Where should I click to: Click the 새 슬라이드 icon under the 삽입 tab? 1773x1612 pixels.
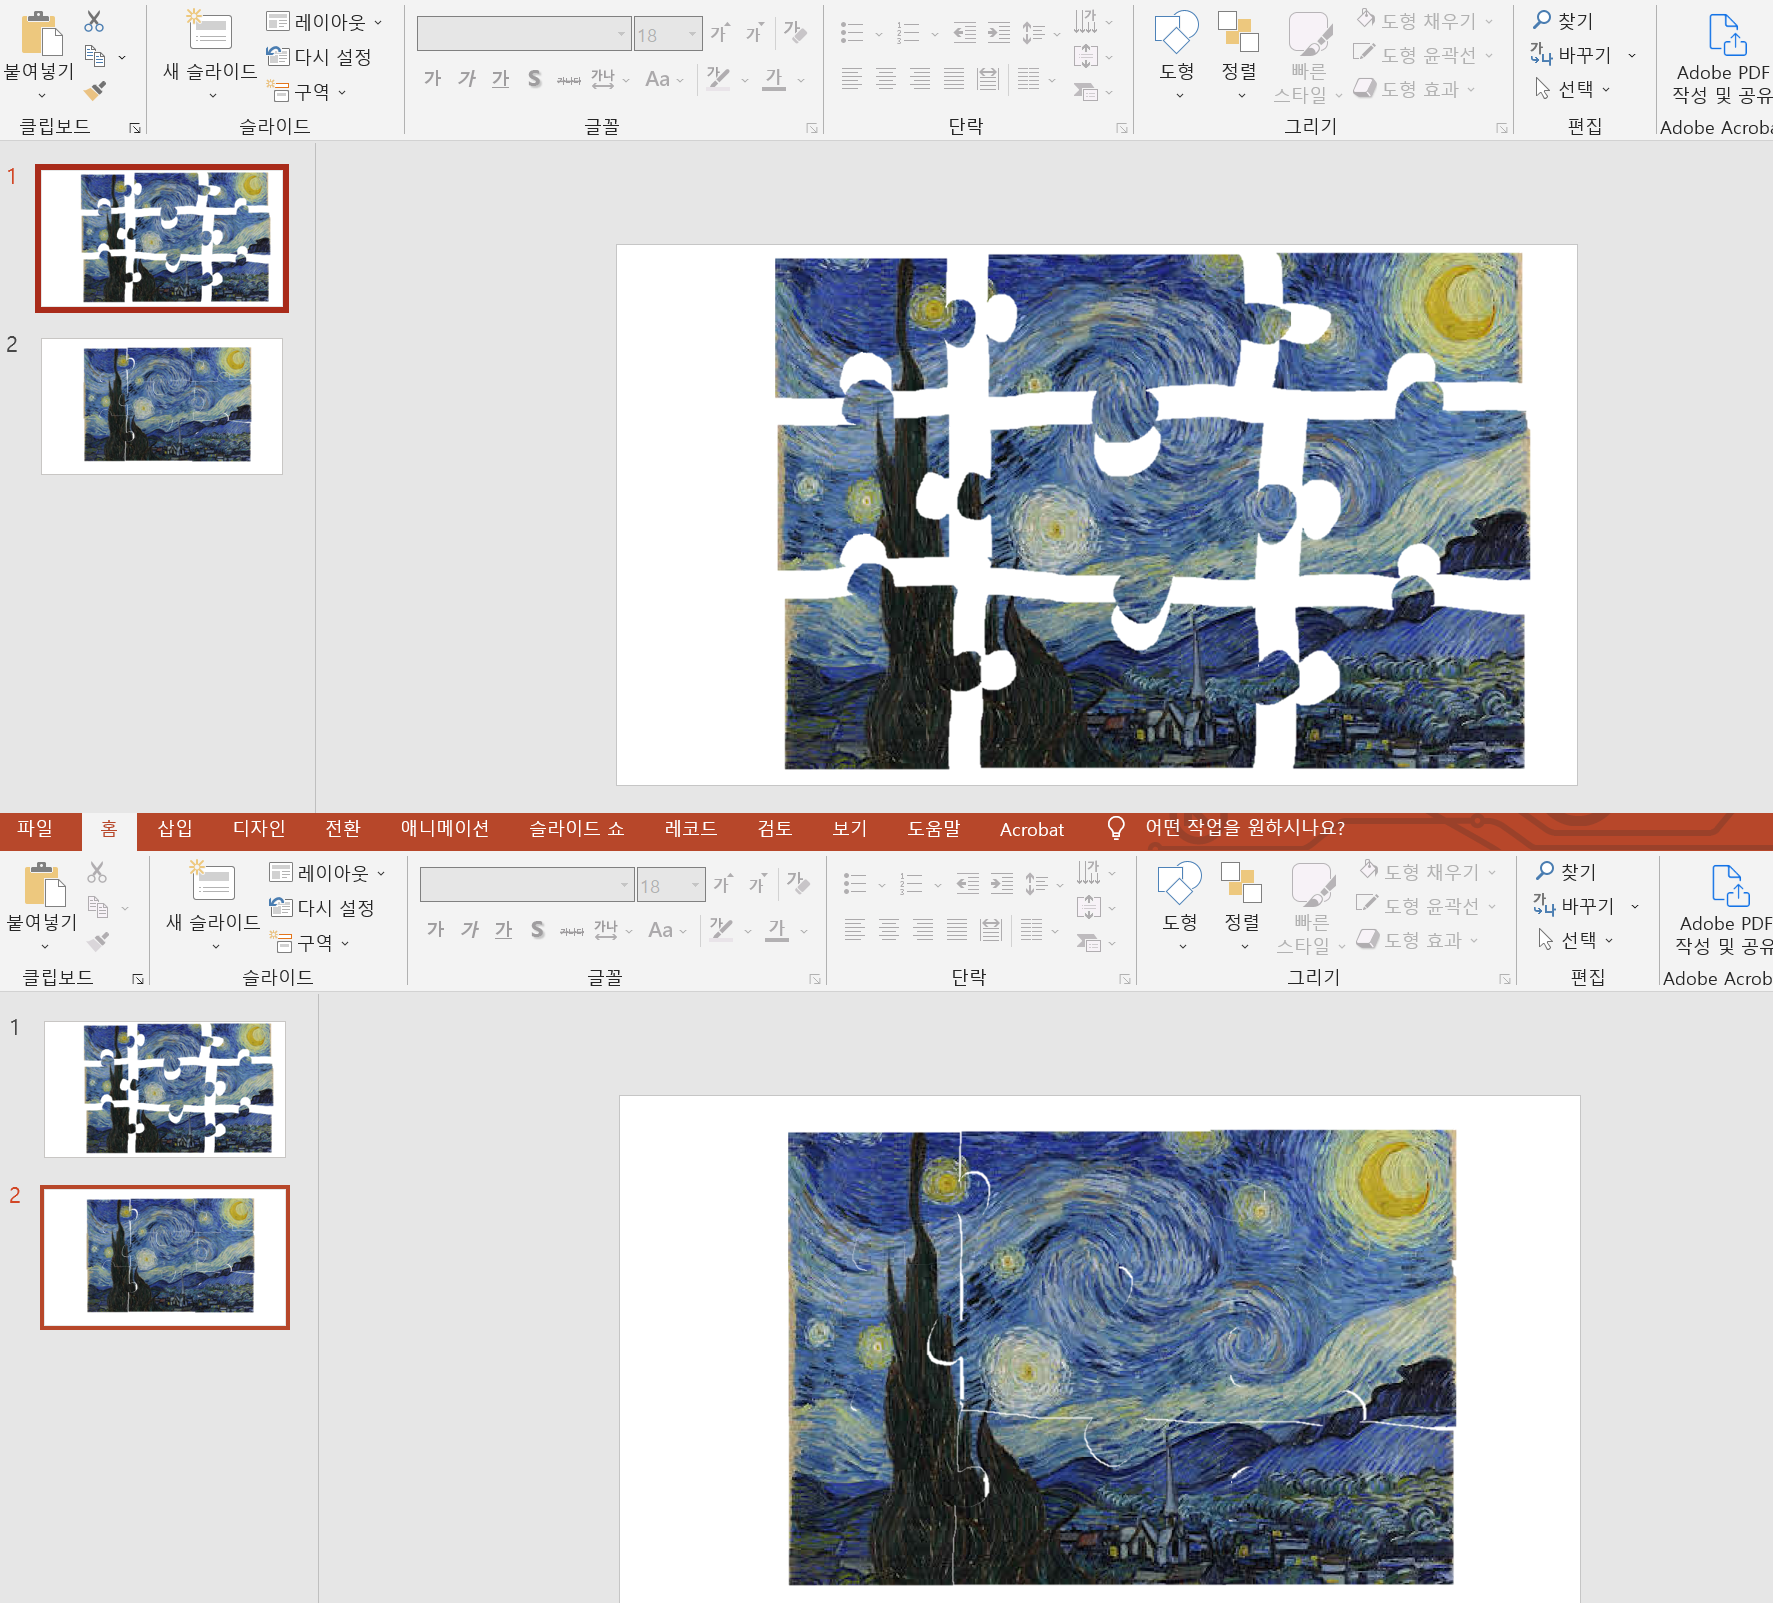pos(213,882)
